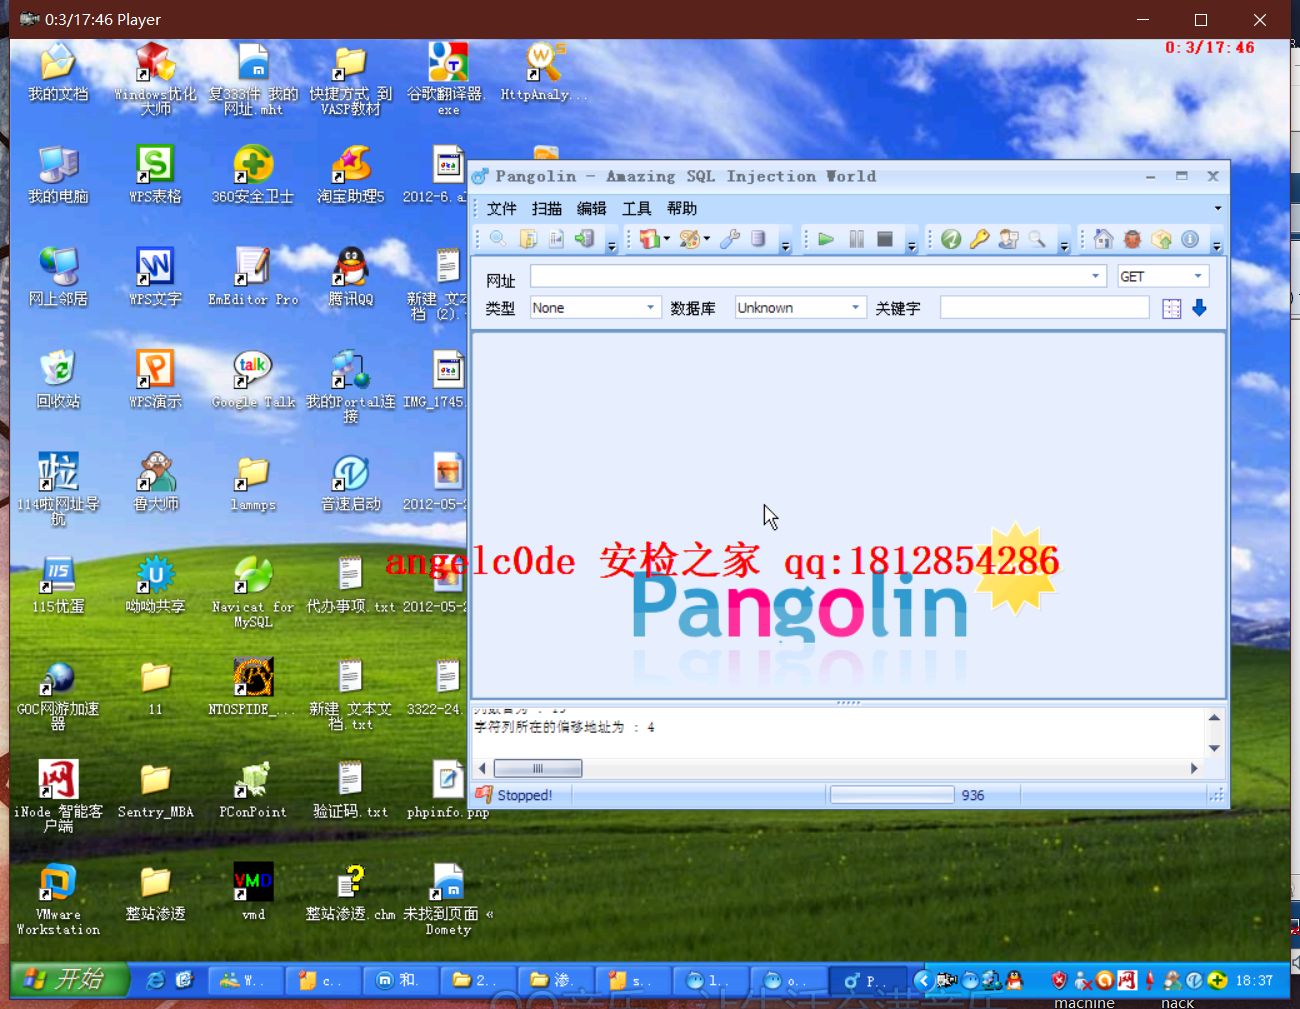This screenshot has width=1300, height=1009.
Task: Click the blue info circle toolbar icon
Action: click(1190, 239)
